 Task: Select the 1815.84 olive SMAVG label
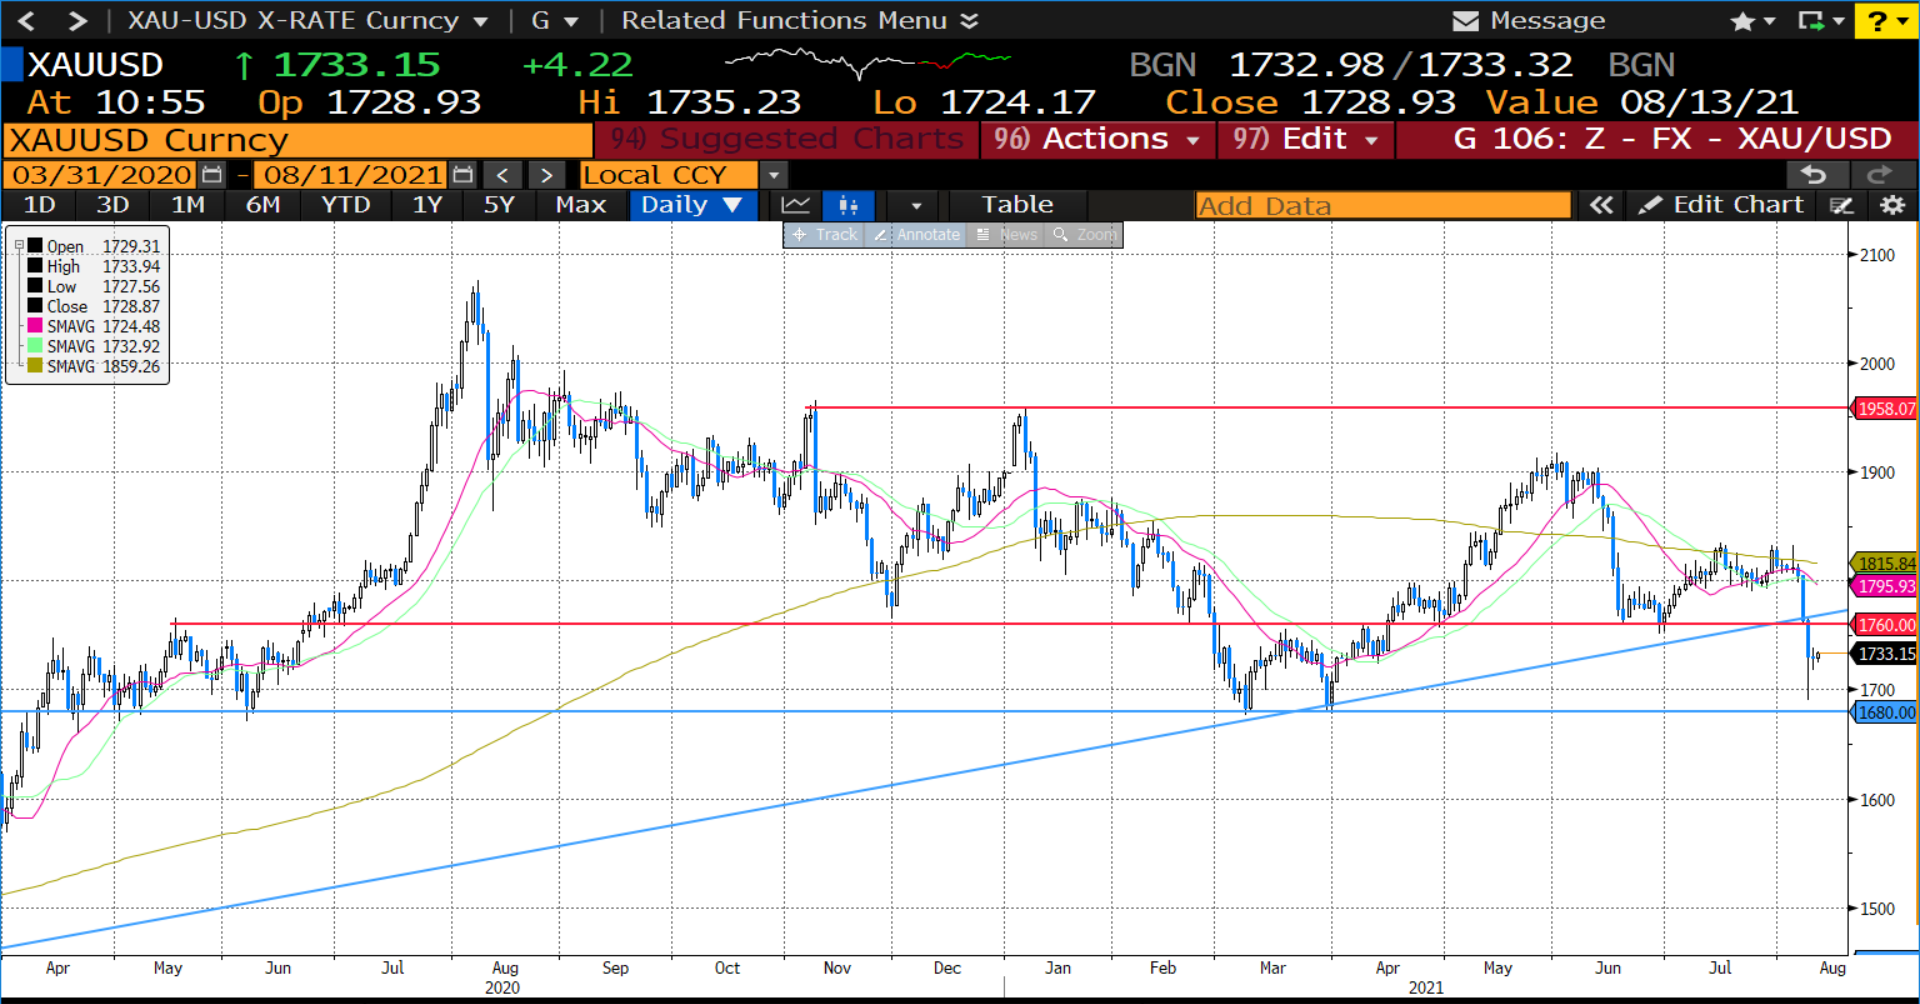pos(1885,564)
